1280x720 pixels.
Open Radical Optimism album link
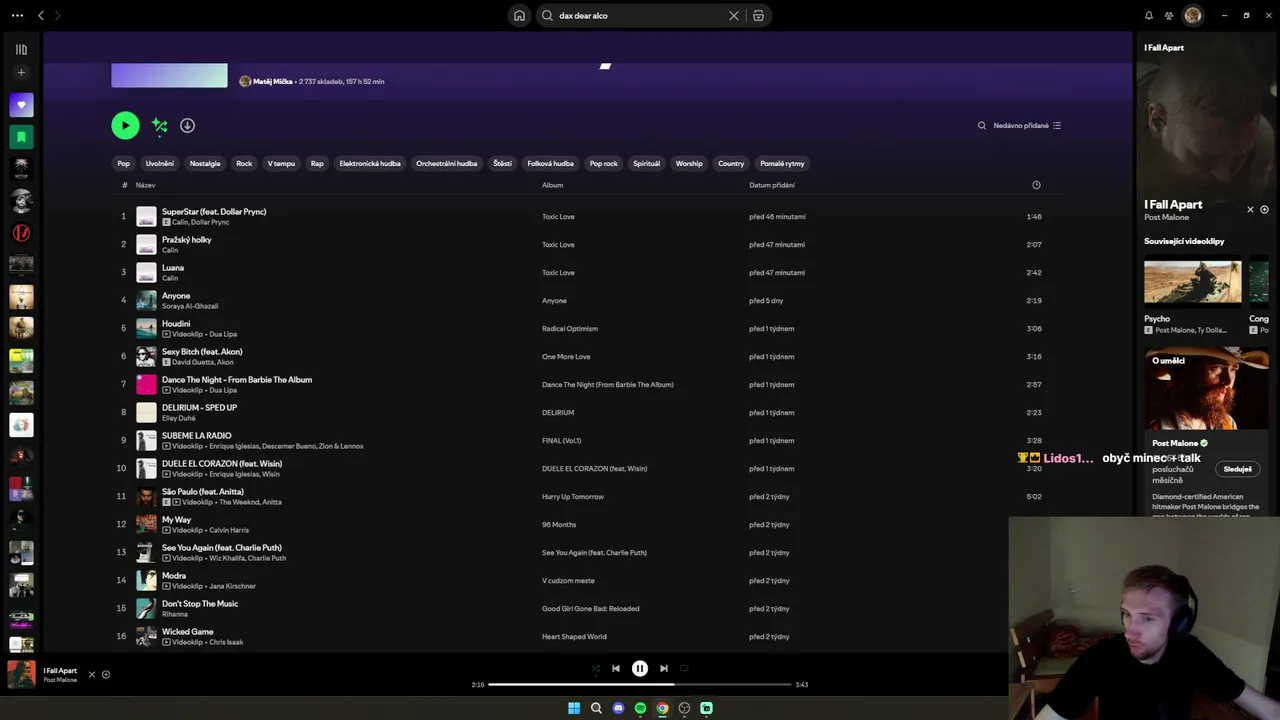tap(570, 329)
